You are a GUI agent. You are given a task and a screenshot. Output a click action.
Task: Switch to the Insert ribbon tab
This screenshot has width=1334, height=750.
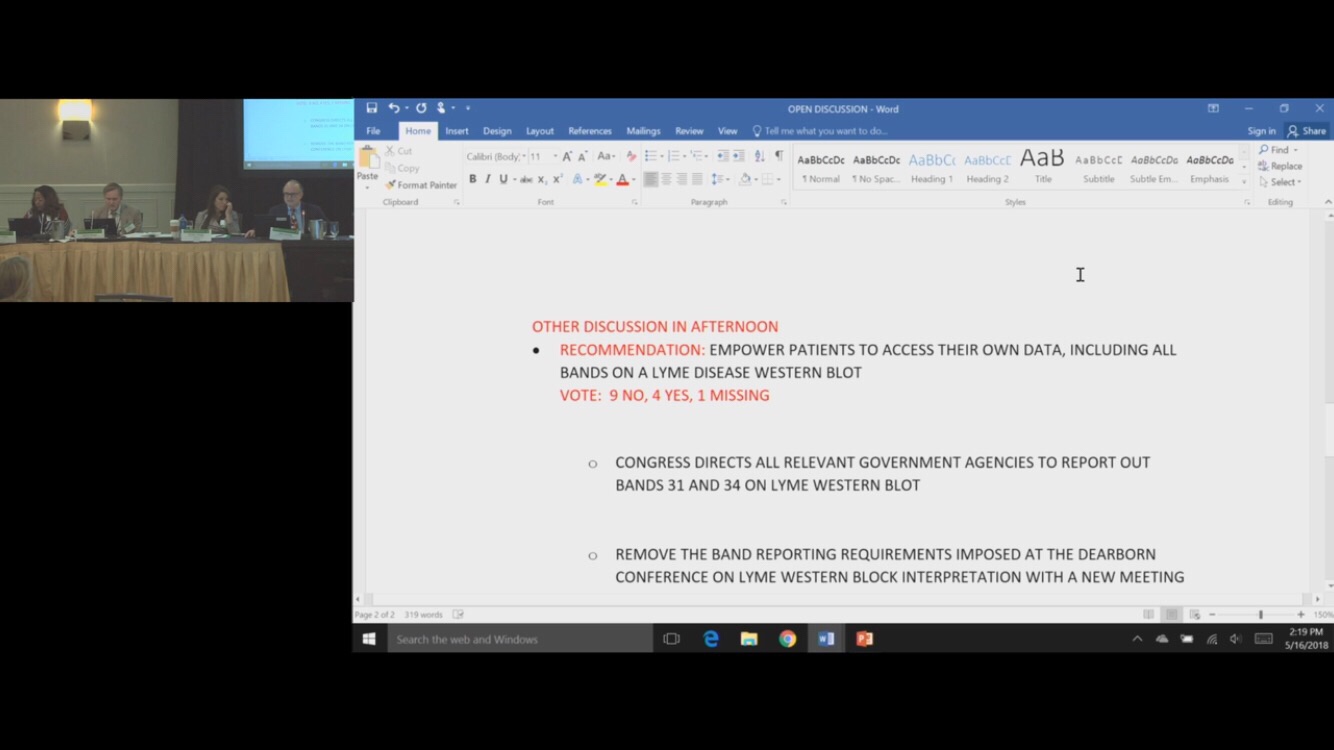click(457, 131)
